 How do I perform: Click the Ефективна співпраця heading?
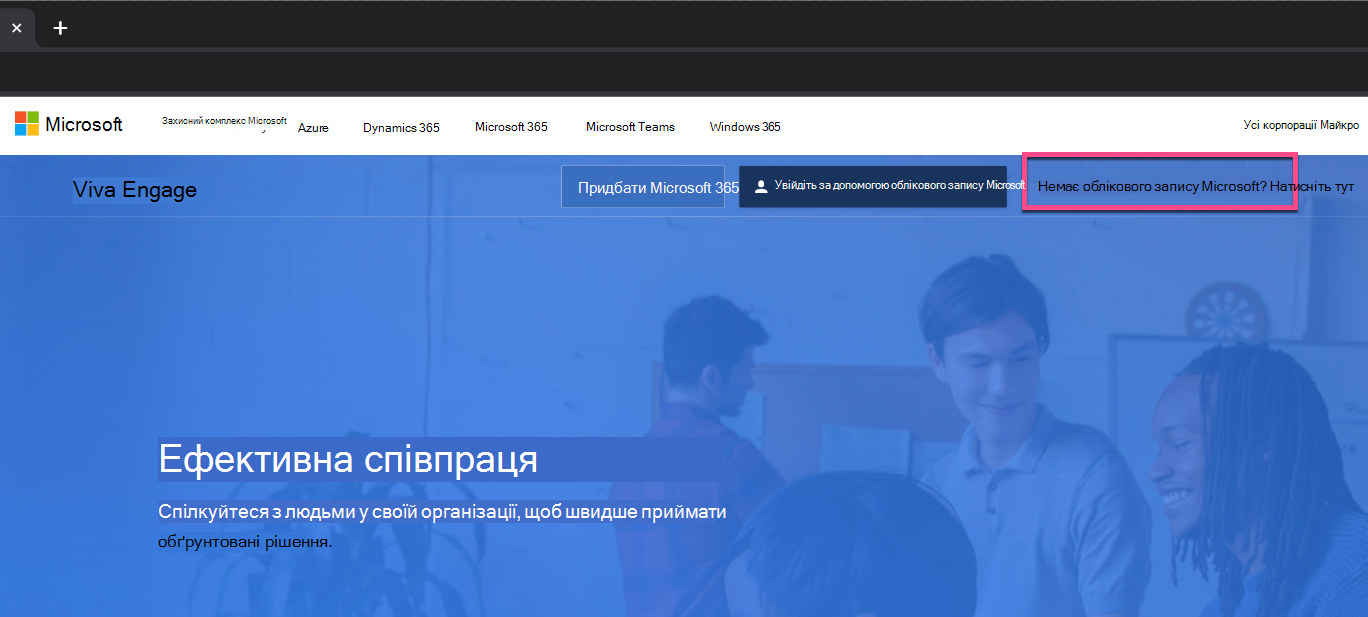point(348,460)
